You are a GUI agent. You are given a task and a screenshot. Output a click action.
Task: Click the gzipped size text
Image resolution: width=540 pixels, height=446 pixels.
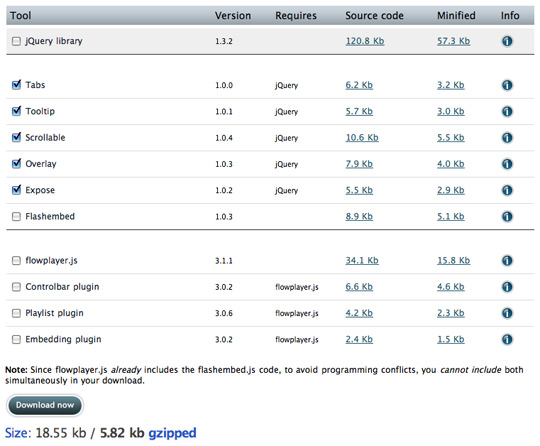pos(172,433)
